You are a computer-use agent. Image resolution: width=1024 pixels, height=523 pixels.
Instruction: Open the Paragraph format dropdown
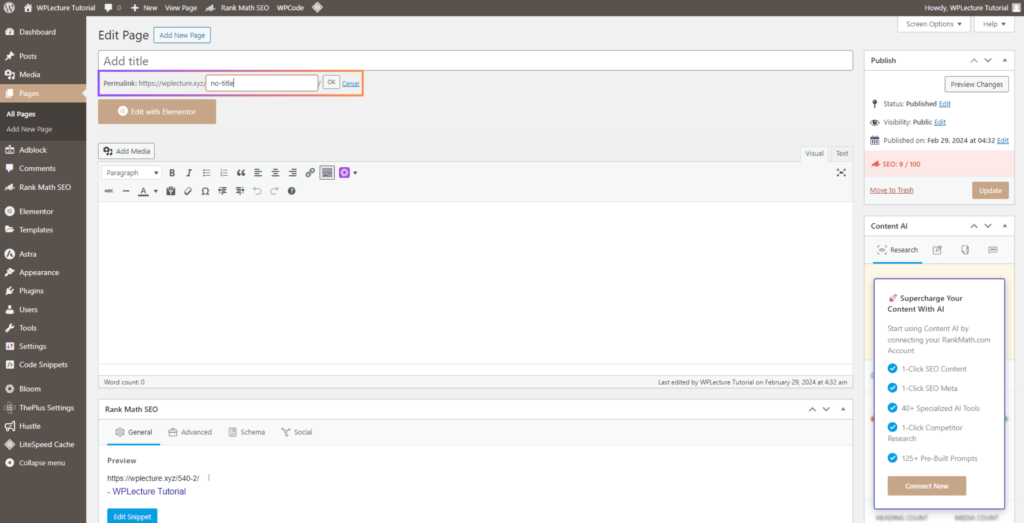tap(133, 173)
